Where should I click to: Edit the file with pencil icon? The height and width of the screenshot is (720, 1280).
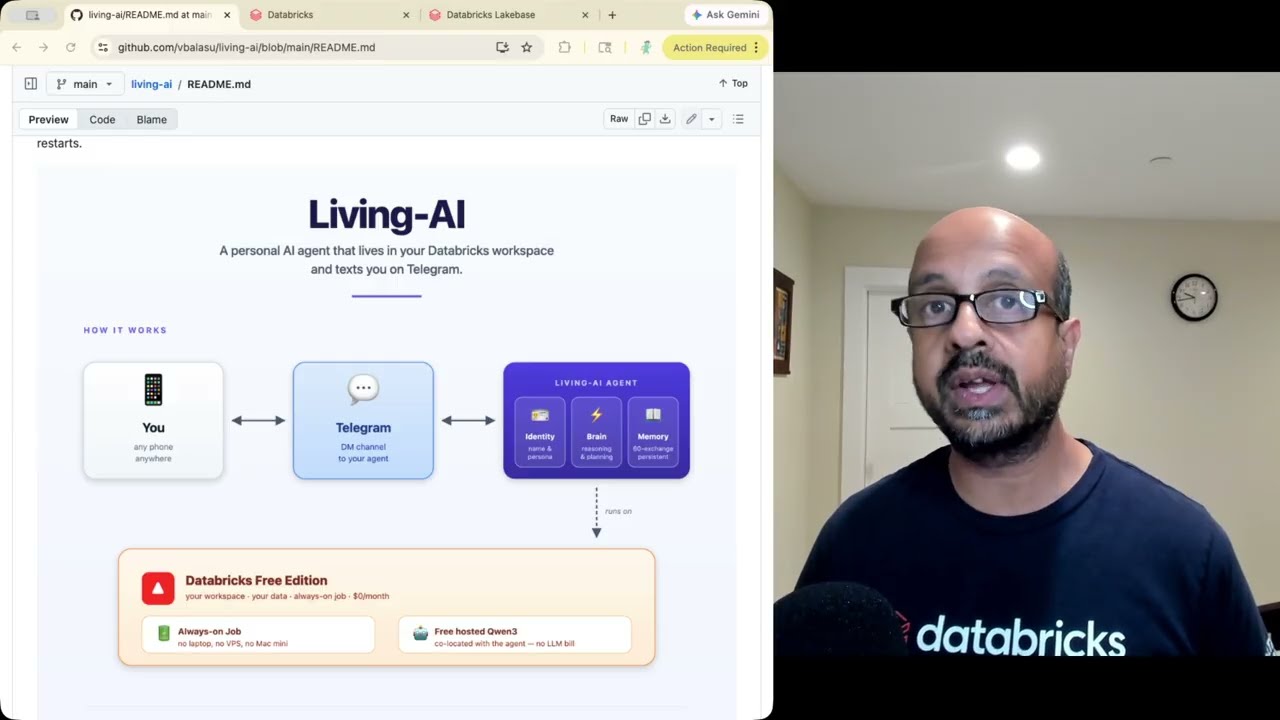[x=691, y=119]
